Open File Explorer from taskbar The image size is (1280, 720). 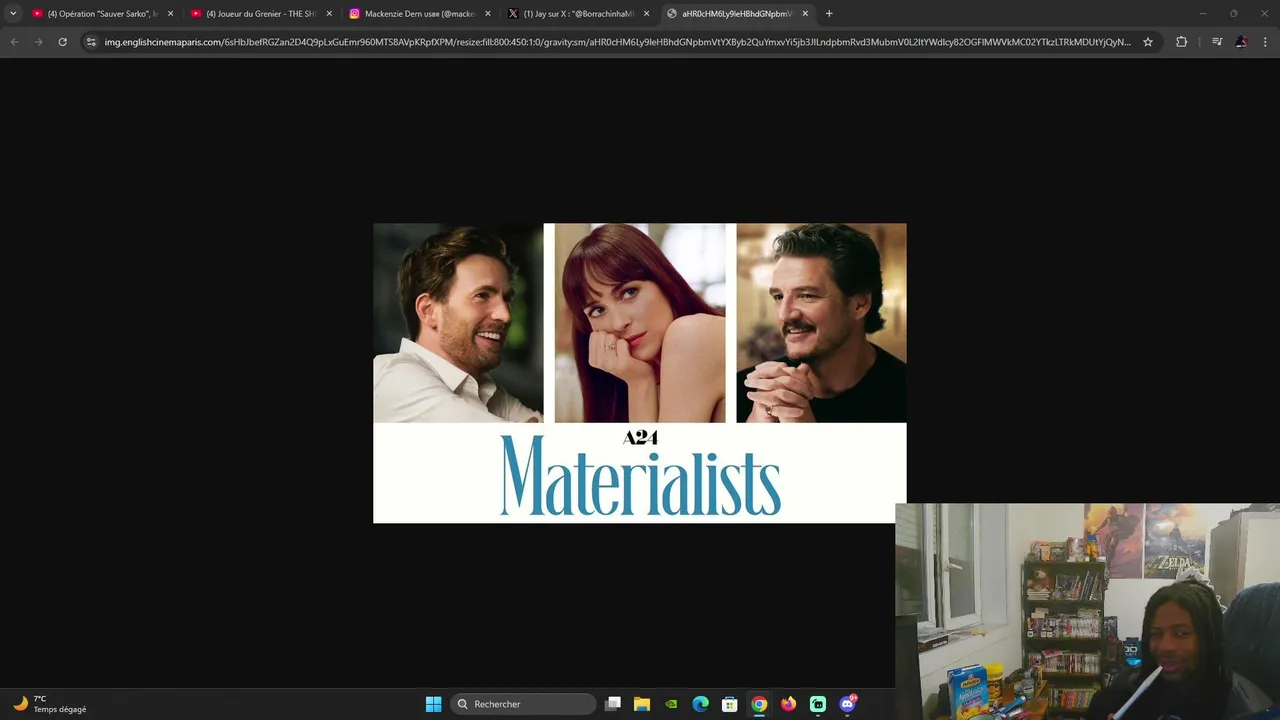pyautogui.click(x=642, y=704)
